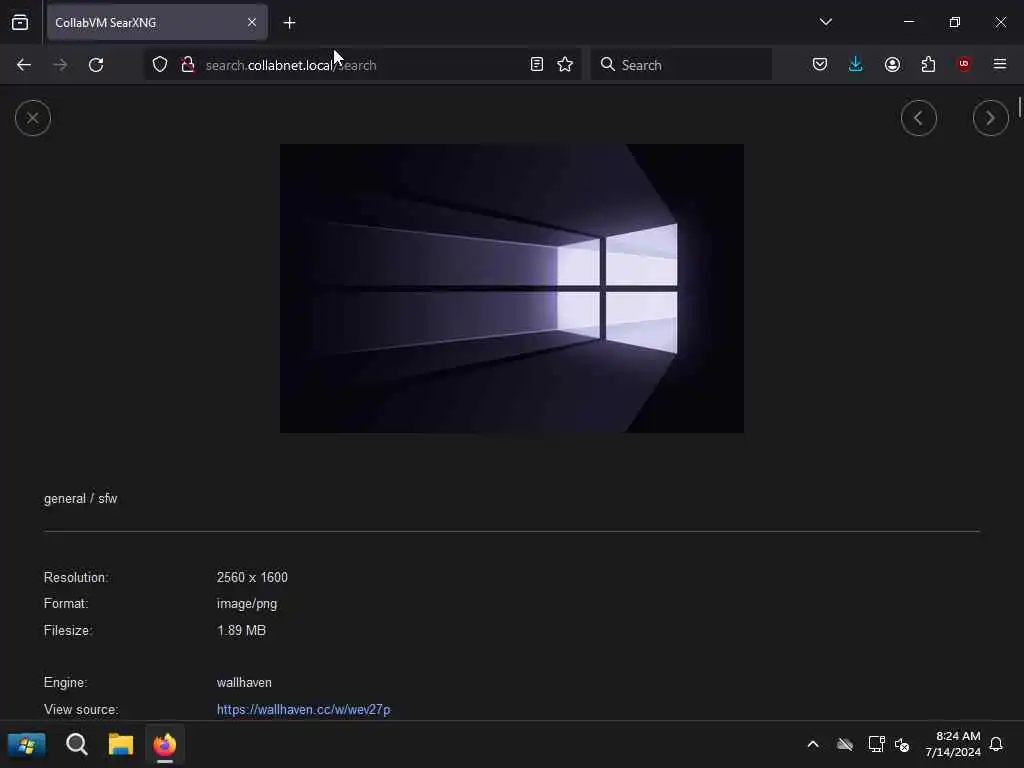
Task: Show site connection lock information
Action: 188,65
